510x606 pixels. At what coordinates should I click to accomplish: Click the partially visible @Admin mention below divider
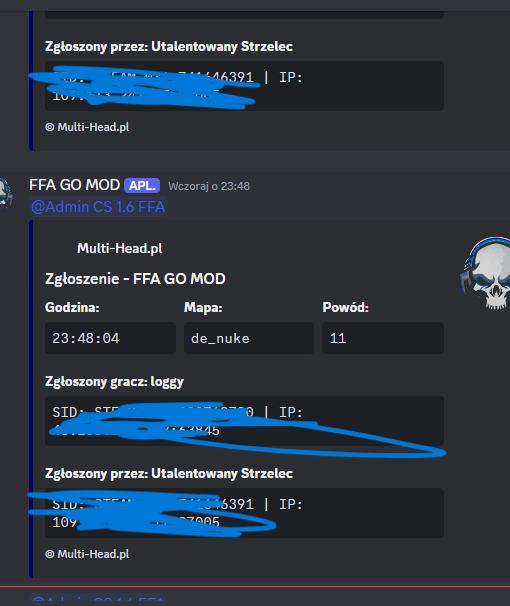pos(98,600)
